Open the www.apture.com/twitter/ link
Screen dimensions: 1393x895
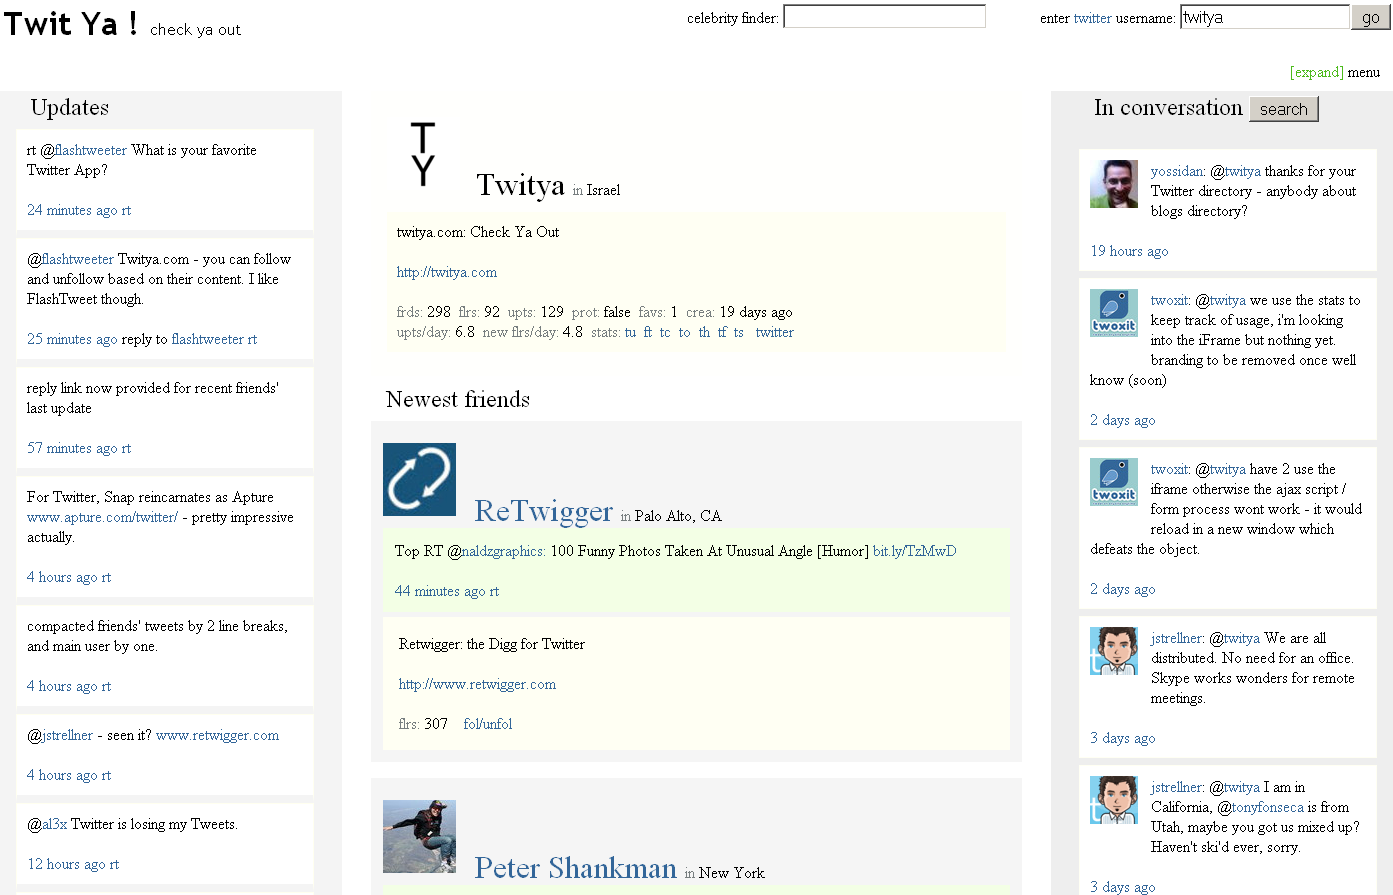tap(102, 517)
